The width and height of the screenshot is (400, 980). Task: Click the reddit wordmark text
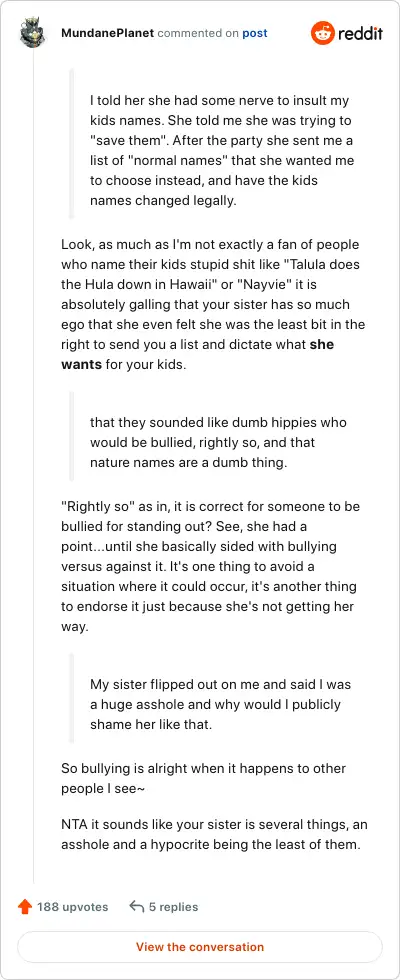361,33
